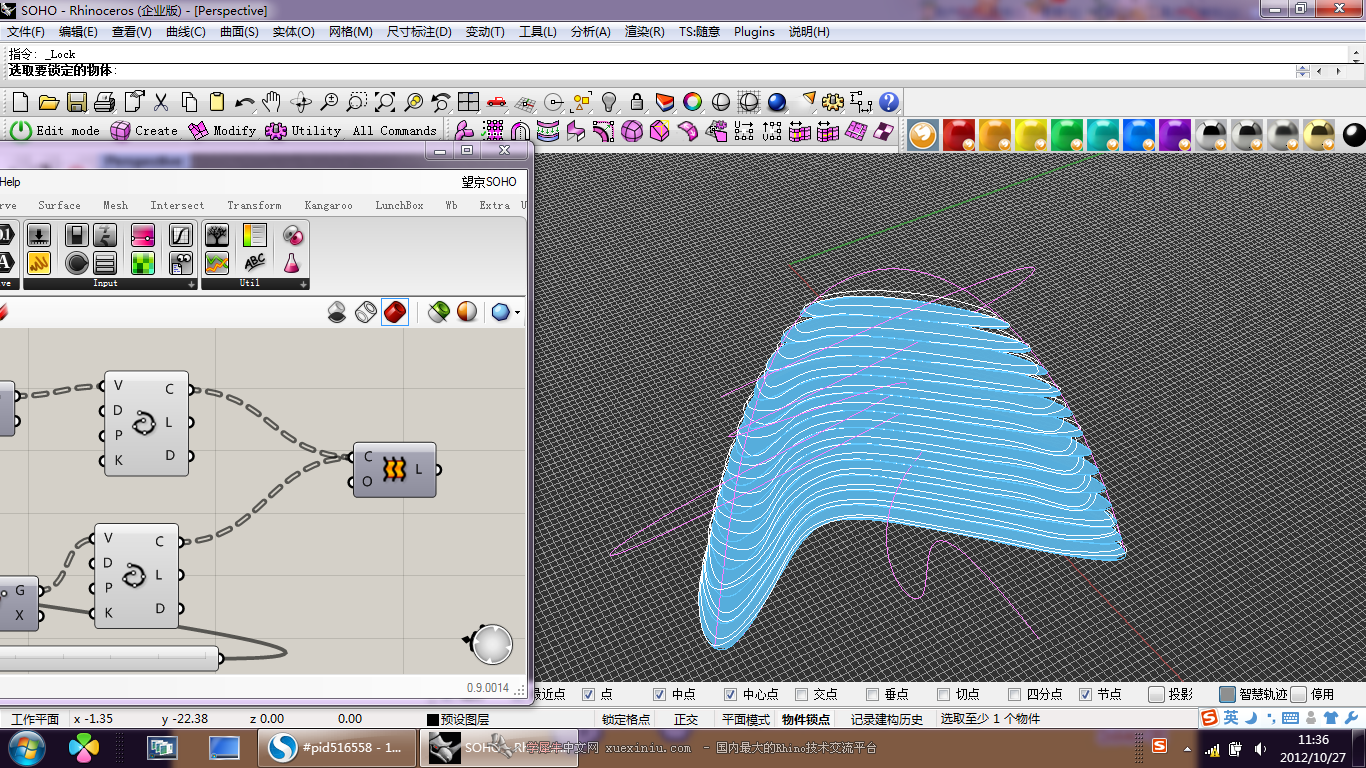The height and width of the screenshot is (768, 1366).
Task: Switch to the Transform tab in Grasshopper
Action: point(254,205)
